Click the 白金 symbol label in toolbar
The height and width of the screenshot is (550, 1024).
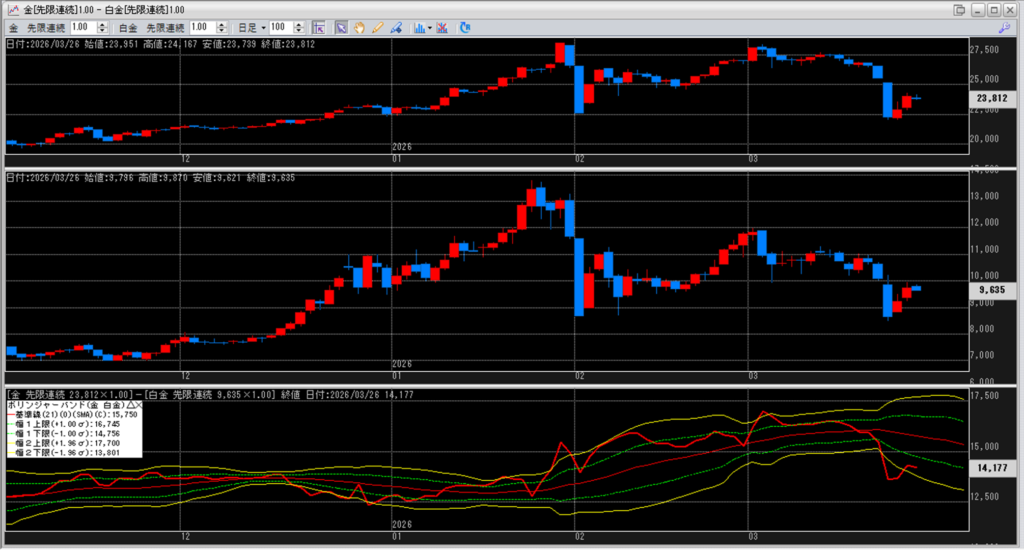[x=128, y=28]
